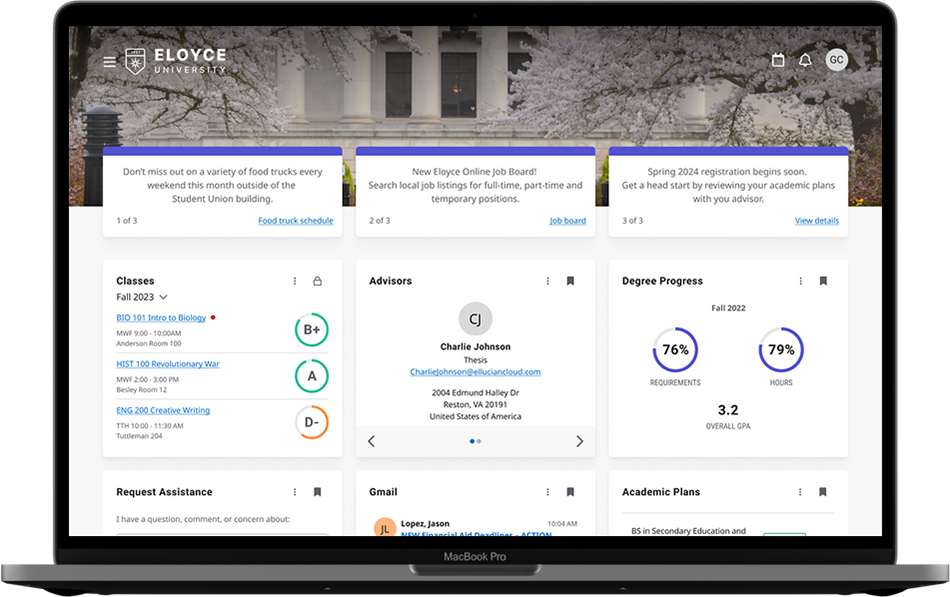Open the Food truck schedule link
This screenshot has height=597, width=950.
296,220
